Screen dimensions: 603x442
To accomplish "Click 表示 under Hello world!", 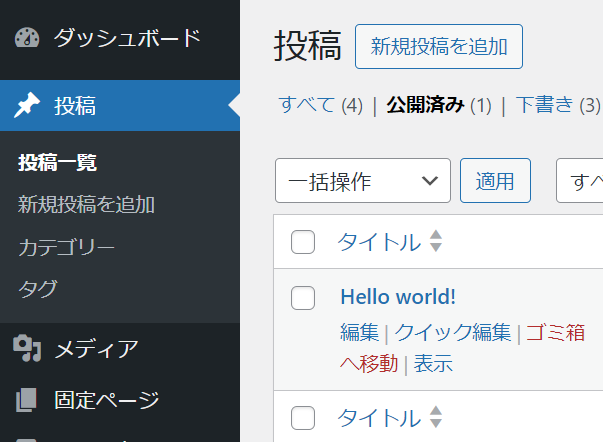I will [x=433, y=364].
